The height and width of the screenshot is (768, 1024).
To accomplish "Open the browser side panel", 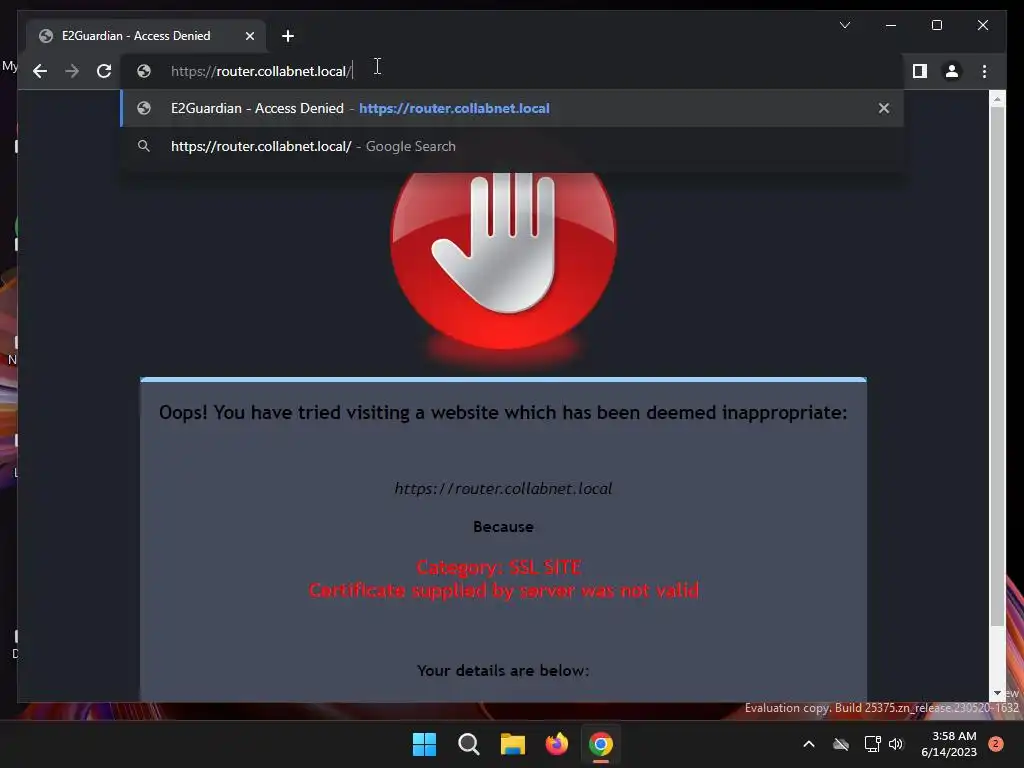I will tap(920, 71).
